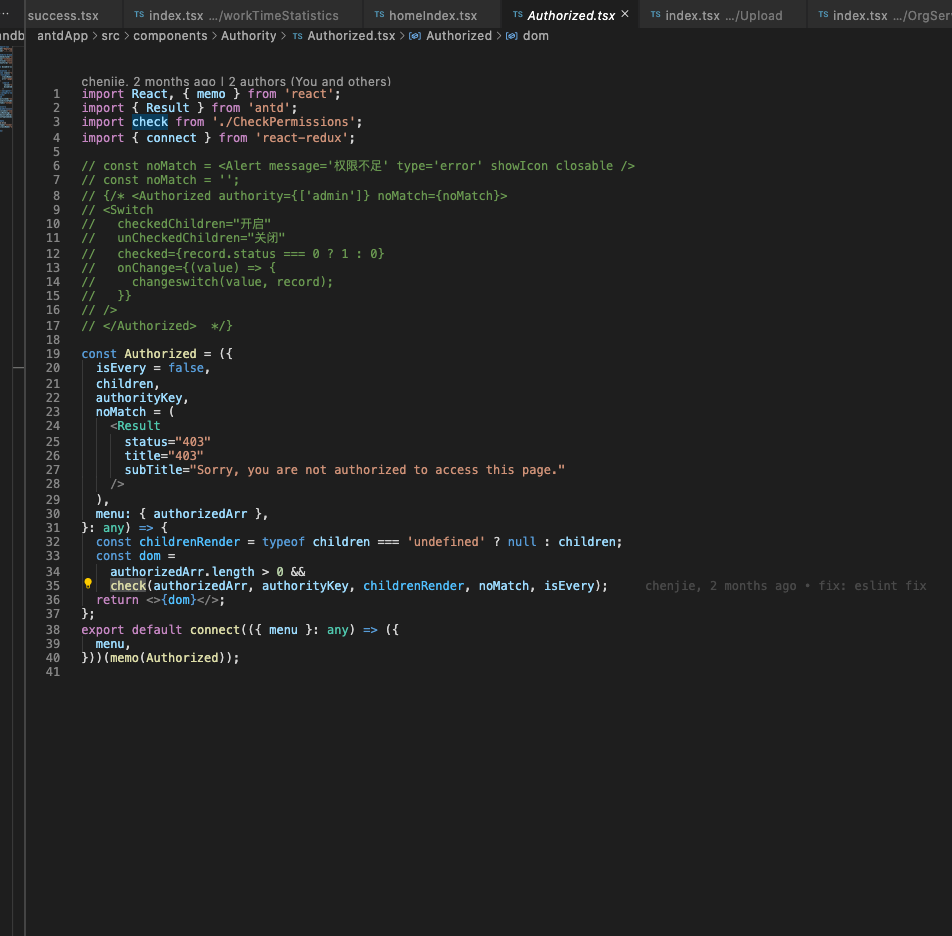952x936 pixels.
Task: Click 'memo' import on line 1
Action: [211, 94]
